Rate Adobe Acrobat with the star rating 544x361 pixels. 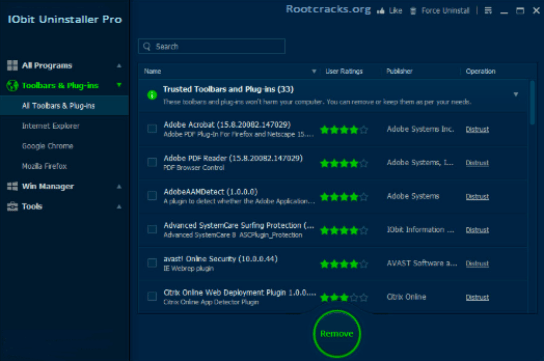tap(344, 130)
